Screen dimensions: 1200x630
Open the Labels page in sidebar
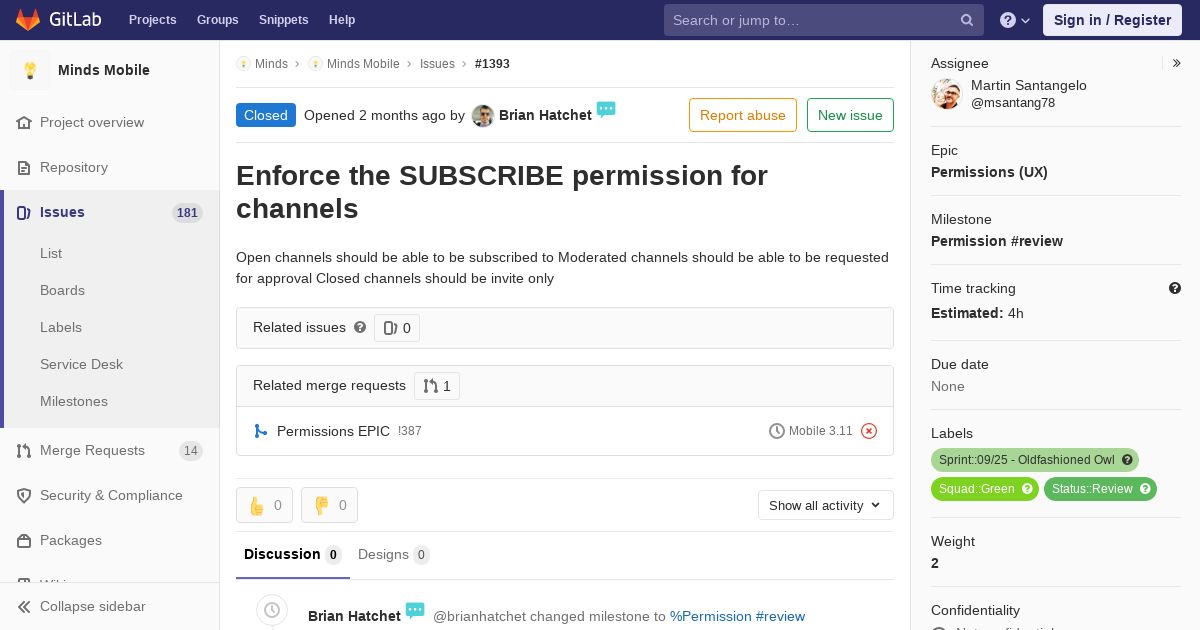tap(61, 327)
